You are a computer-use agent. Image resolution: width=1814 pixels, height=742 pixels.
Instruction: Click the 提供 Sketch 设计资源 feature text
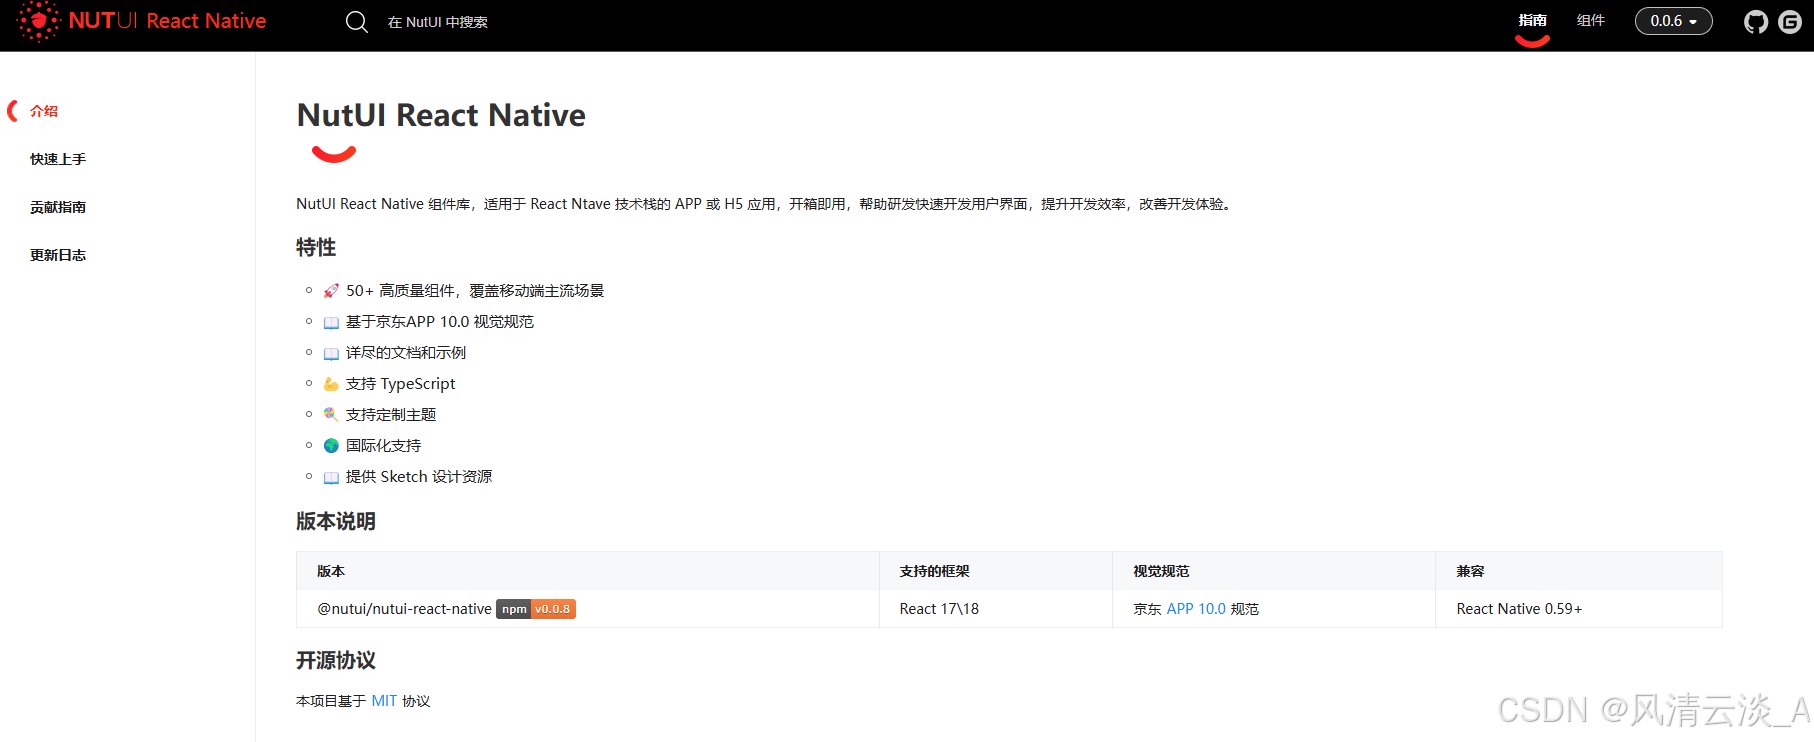[x=419, y=477]
